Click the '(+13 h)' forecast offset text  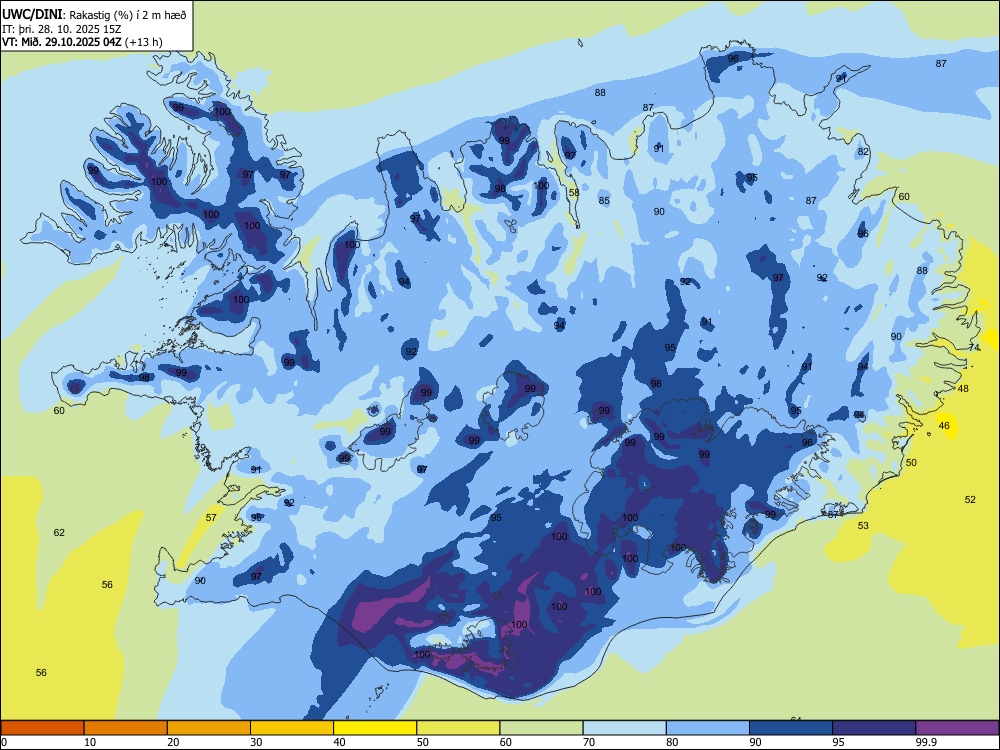[143, 42]
